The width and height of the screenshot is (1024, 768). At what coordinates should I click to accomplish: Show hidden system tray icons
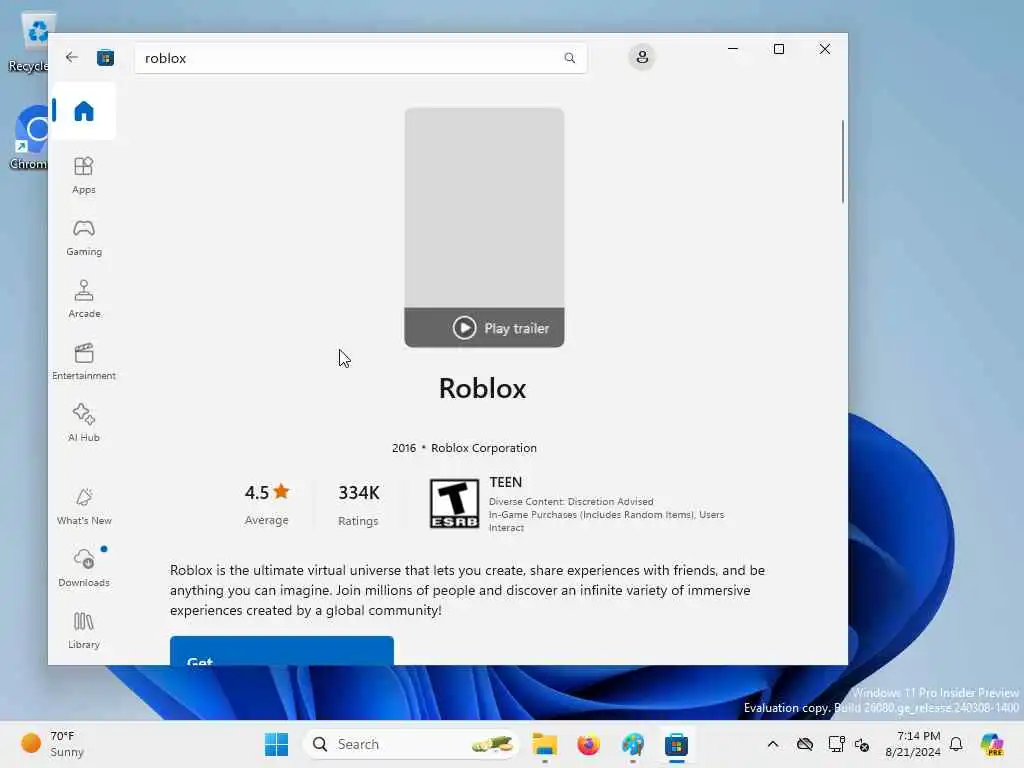tap(773, 744)
